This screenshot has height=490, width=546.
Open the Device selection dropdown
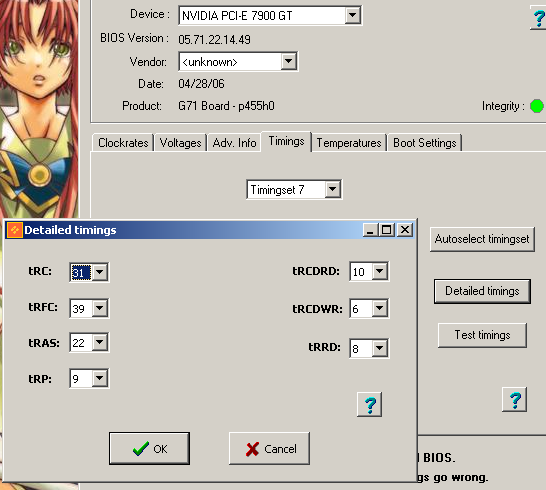click(x=352, y=15)
